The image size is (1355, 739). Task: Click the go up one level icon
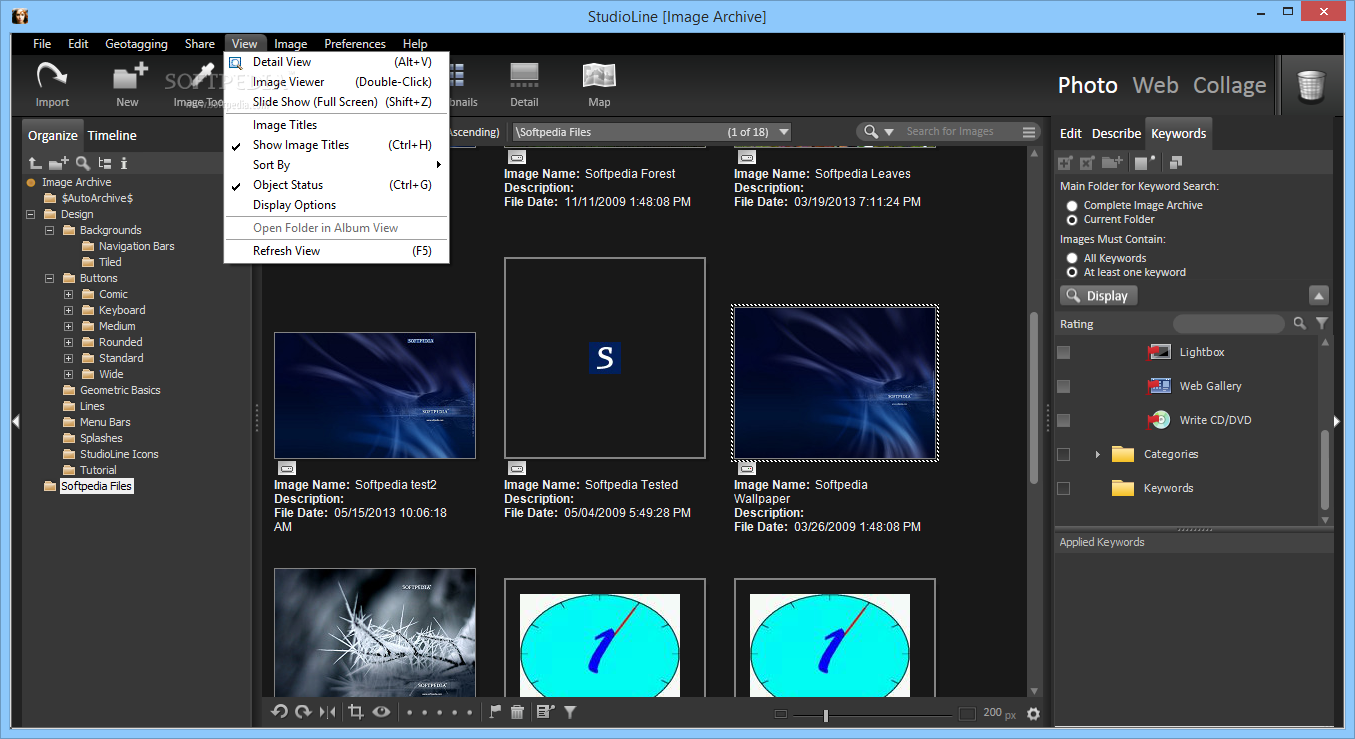point(34,163)
